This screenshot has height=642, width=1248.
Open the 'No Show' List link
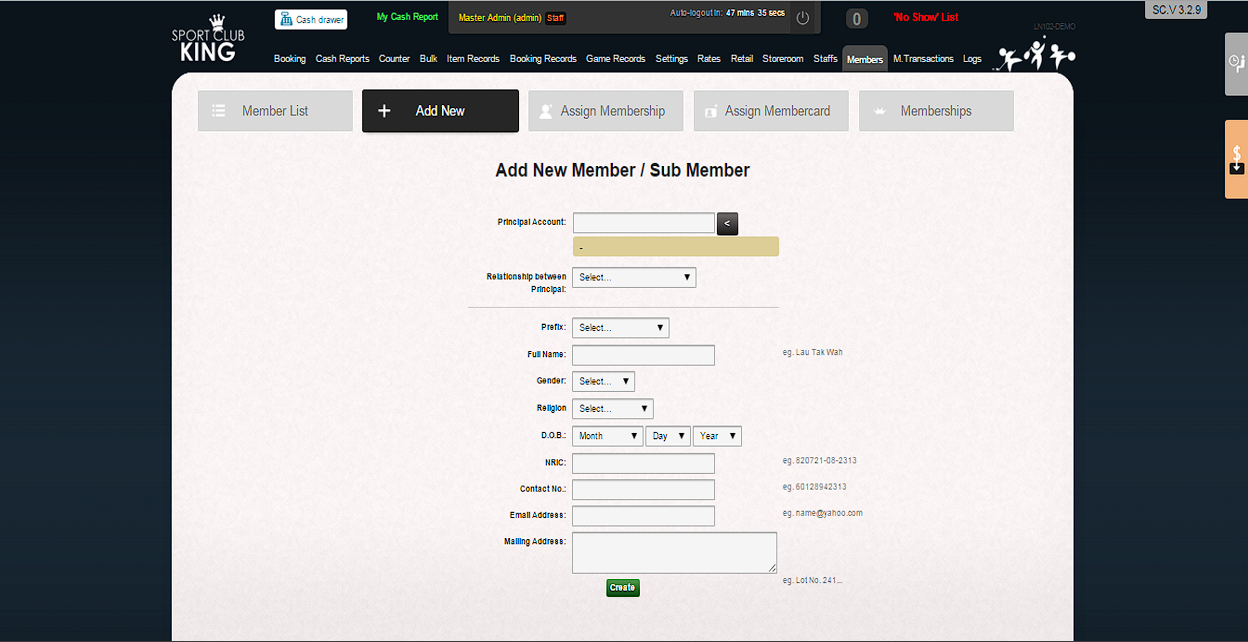(x=925, y=17)
